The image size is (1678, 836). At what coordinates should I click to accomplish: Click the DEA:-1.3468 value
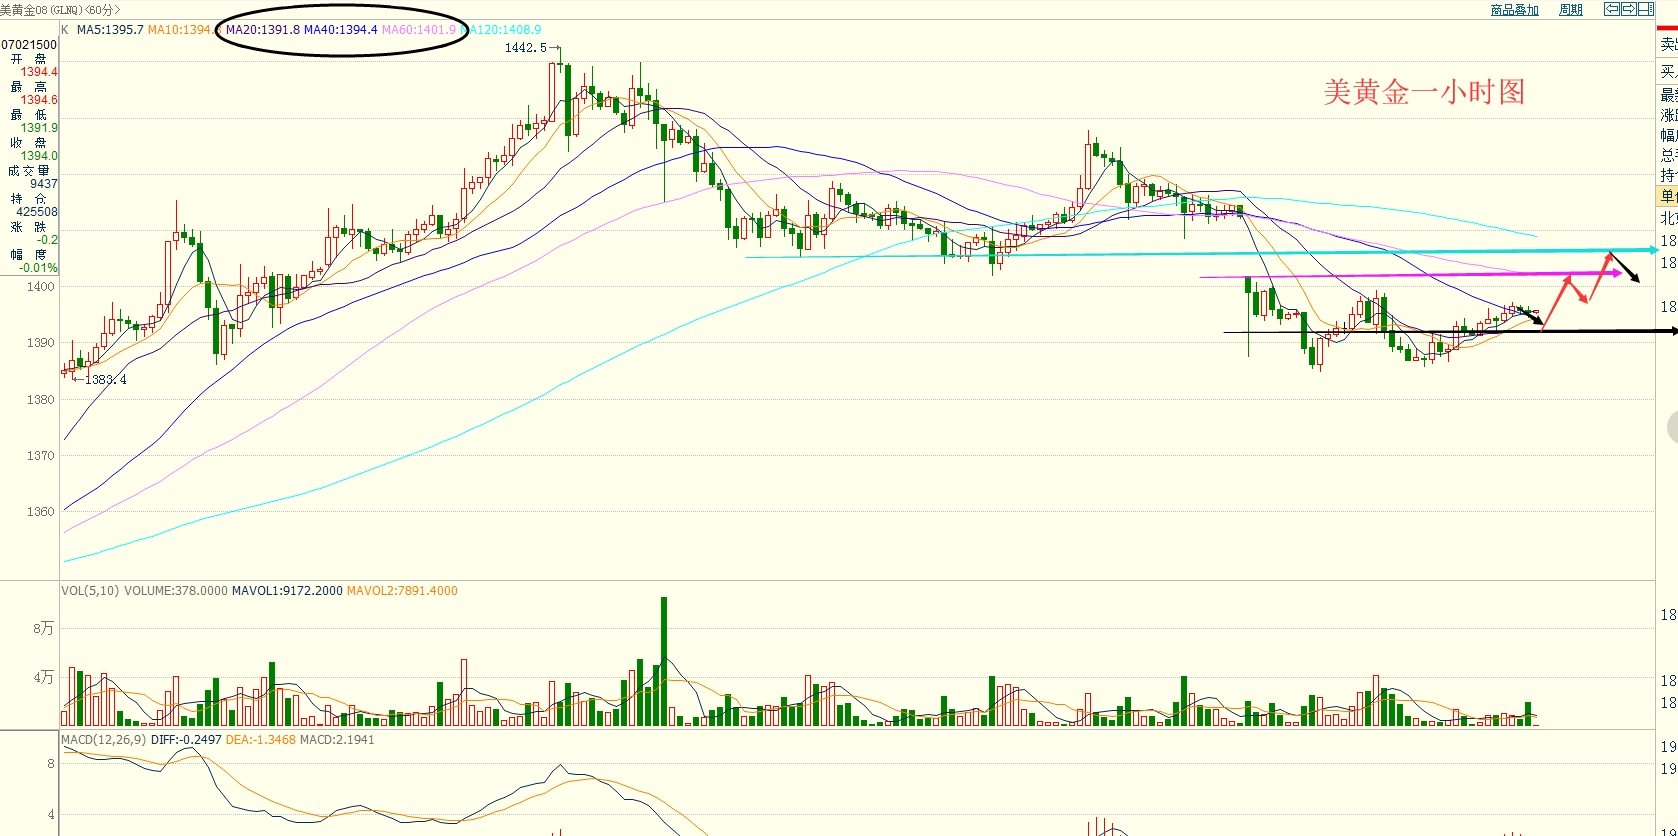261,740
